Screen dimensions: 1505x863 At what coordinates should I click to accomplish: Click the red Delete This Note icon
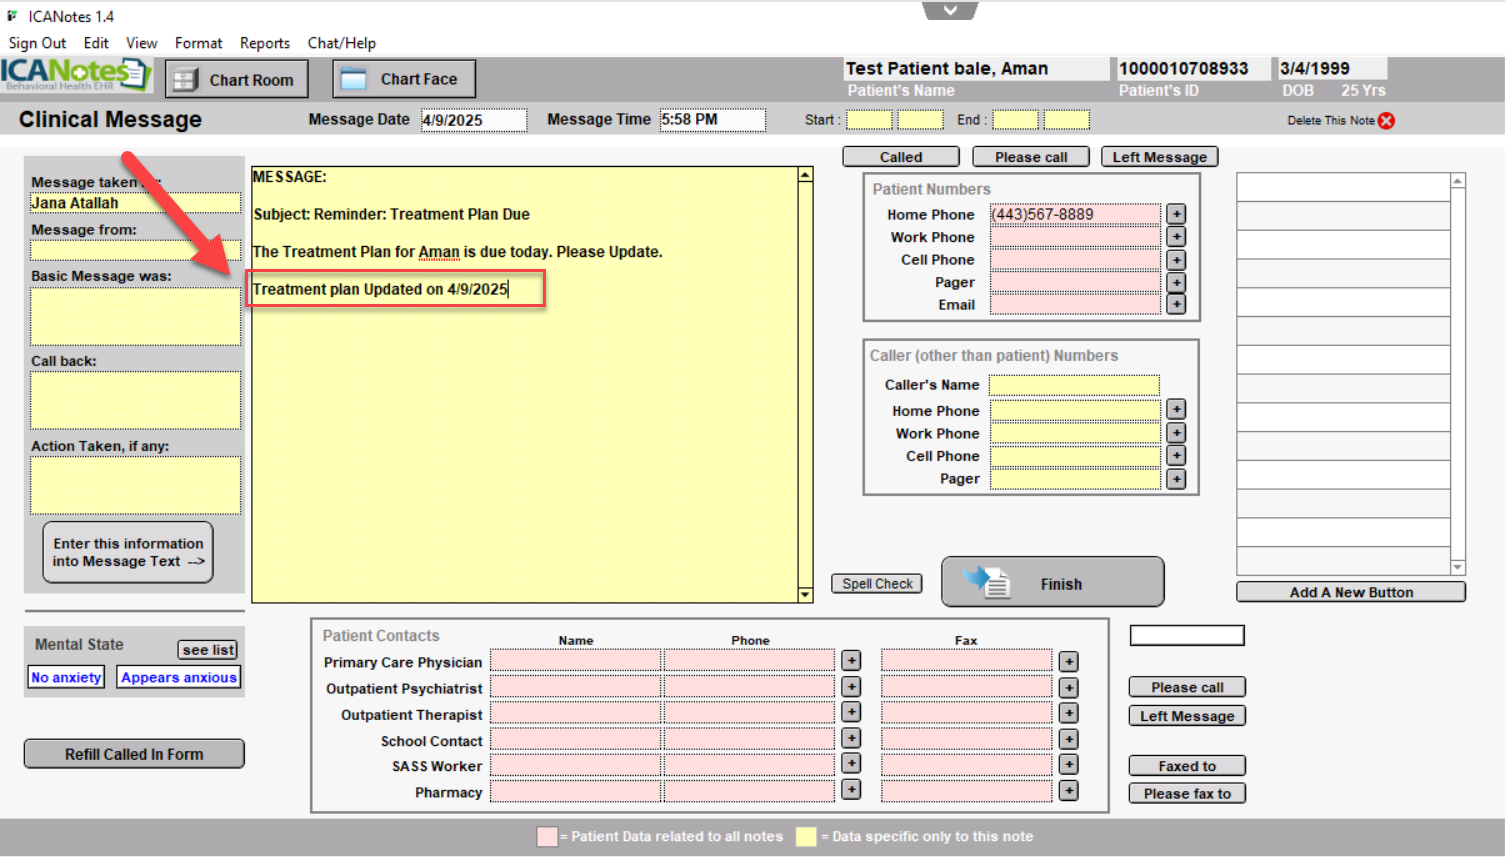coord(1386,121)
